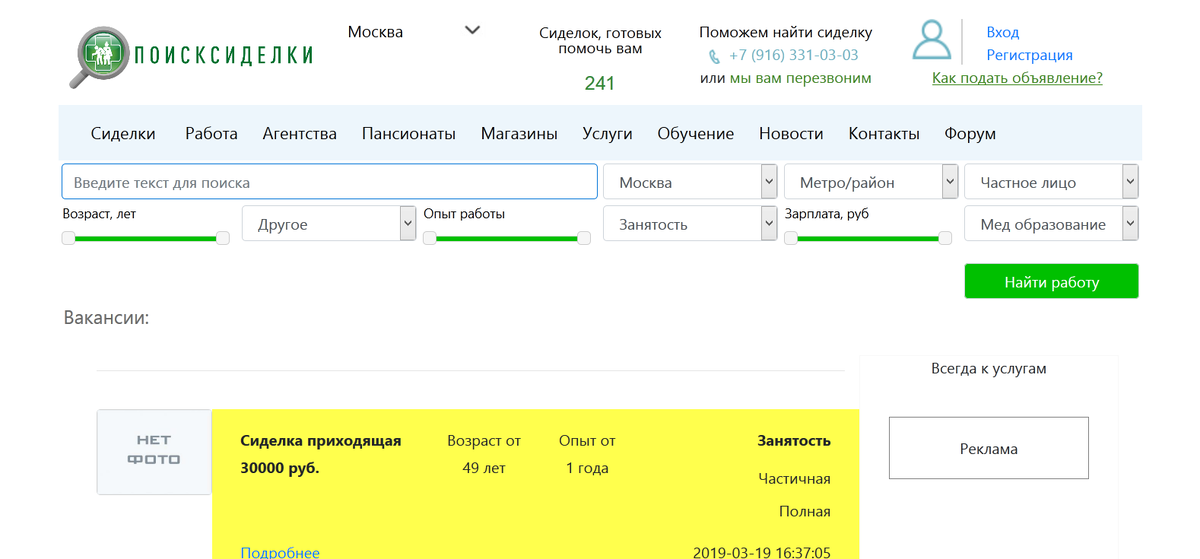The image size is (1200, 559).
Task: Click the Реклама ad box
Action: [x=989, y=448]
